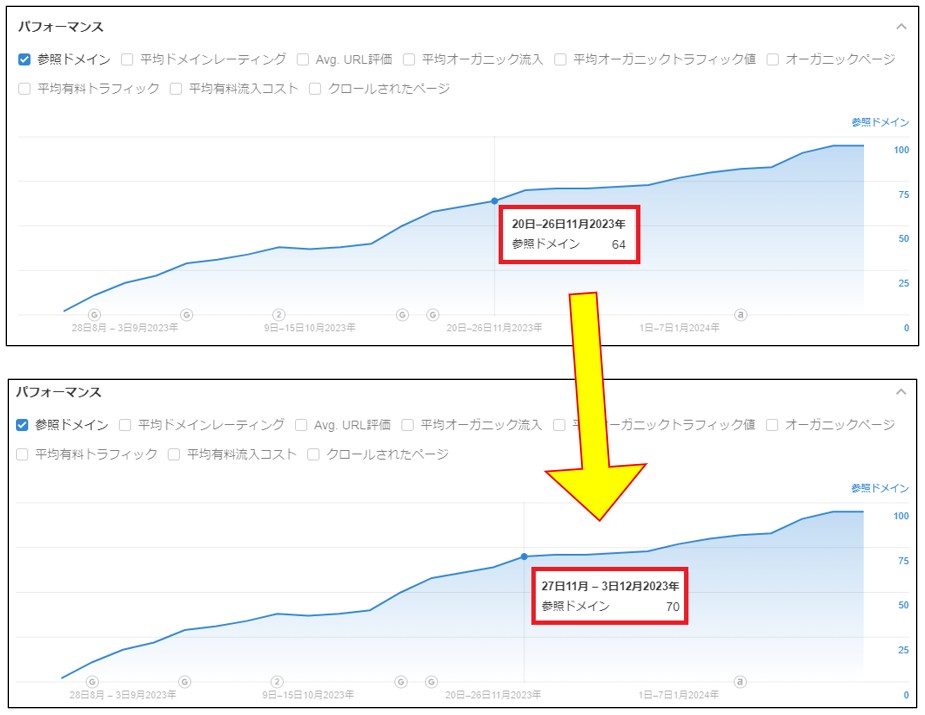Enable 平均有料トラフィック in the upper panel
Screen dimensions: 925x715
(24, 88)
